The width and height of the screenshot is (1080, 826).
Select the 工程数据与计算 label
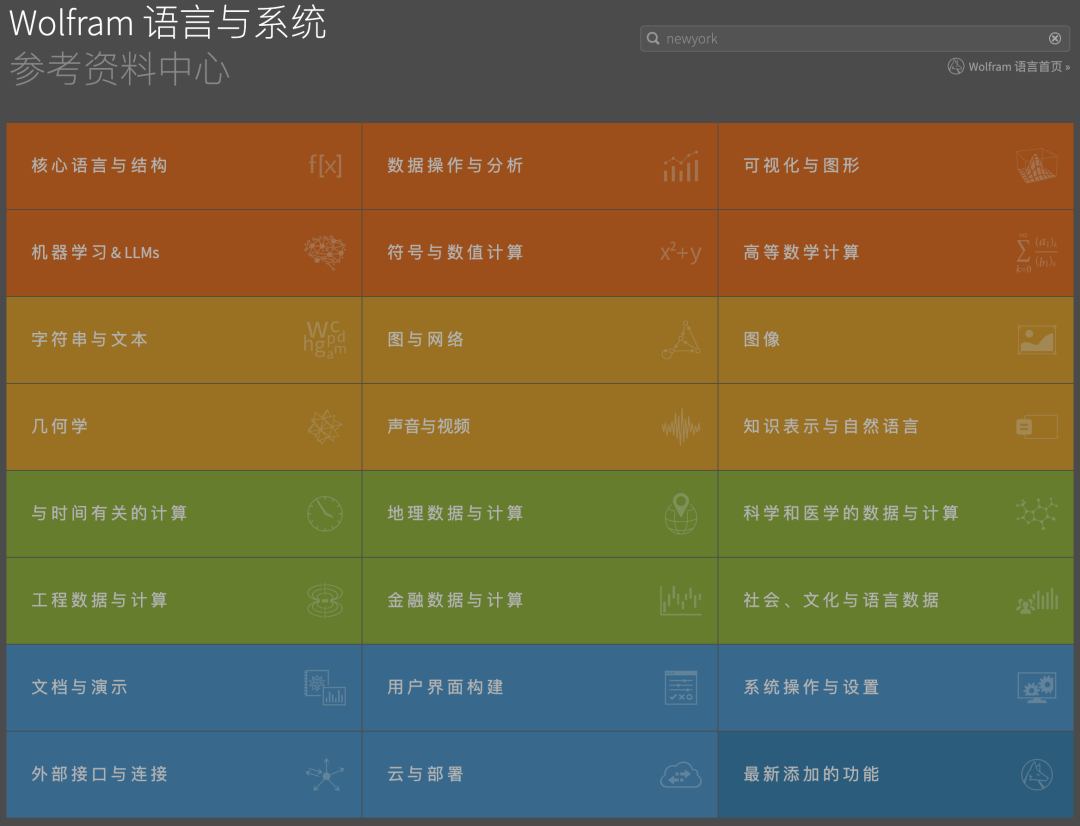(x=99, y=600)
